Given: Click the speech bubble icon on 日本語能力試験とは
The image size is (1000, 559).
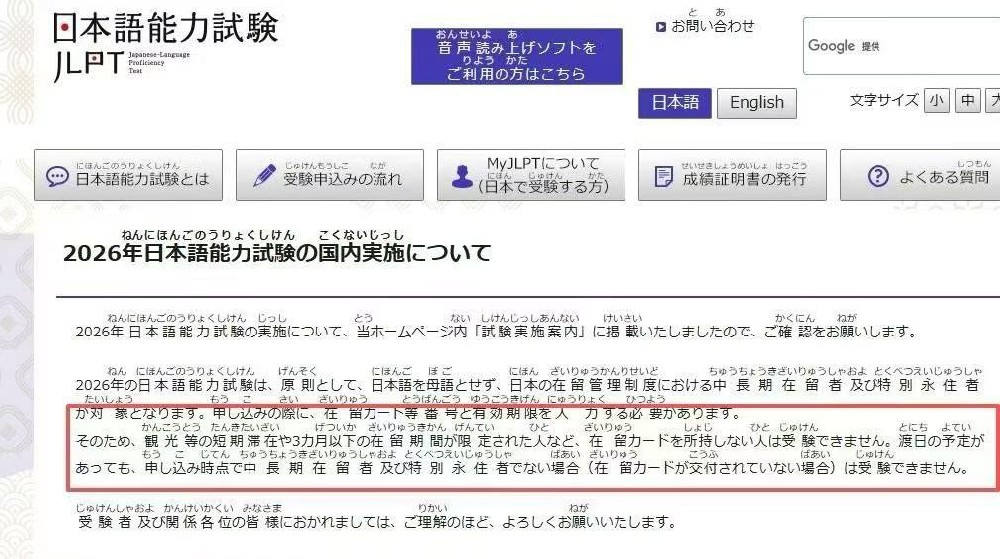Looking at the screenshot, I should tap(57, 176).
